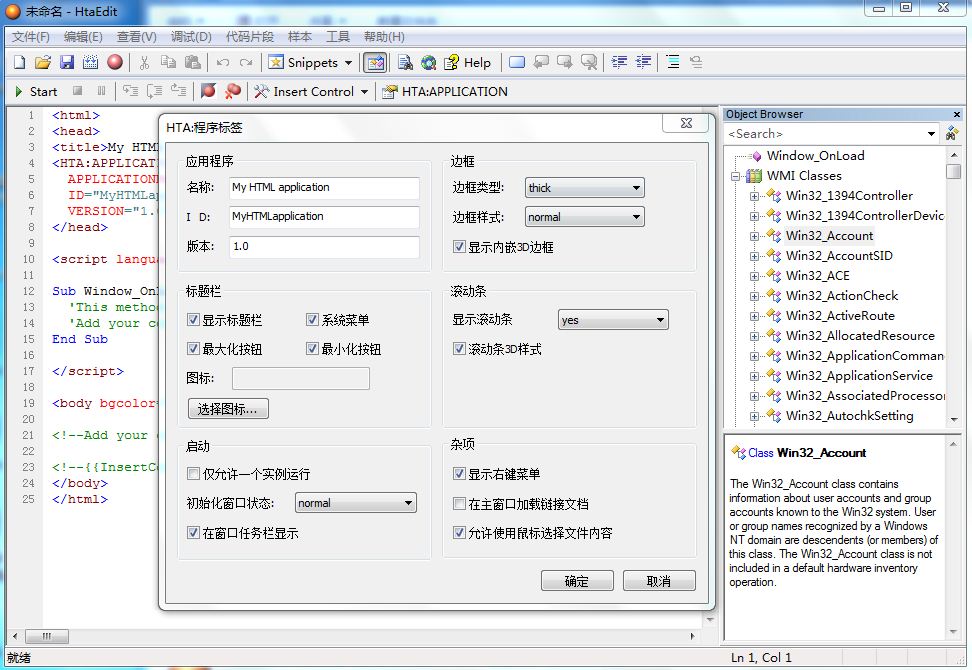The width and height of the screenshot is (972, 670).
Task: Click the Object Browser vertical scrollbar thumb
Action: tap(954, 171)
